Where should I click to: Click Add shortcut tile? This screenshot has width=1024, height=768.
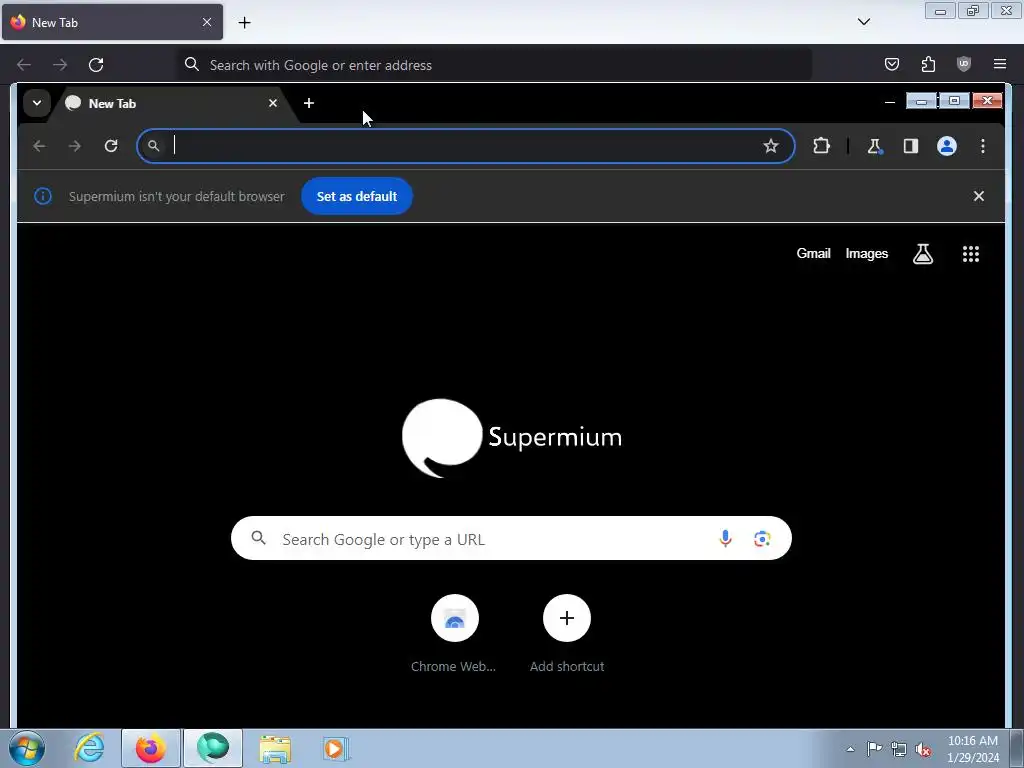point(566,633)
